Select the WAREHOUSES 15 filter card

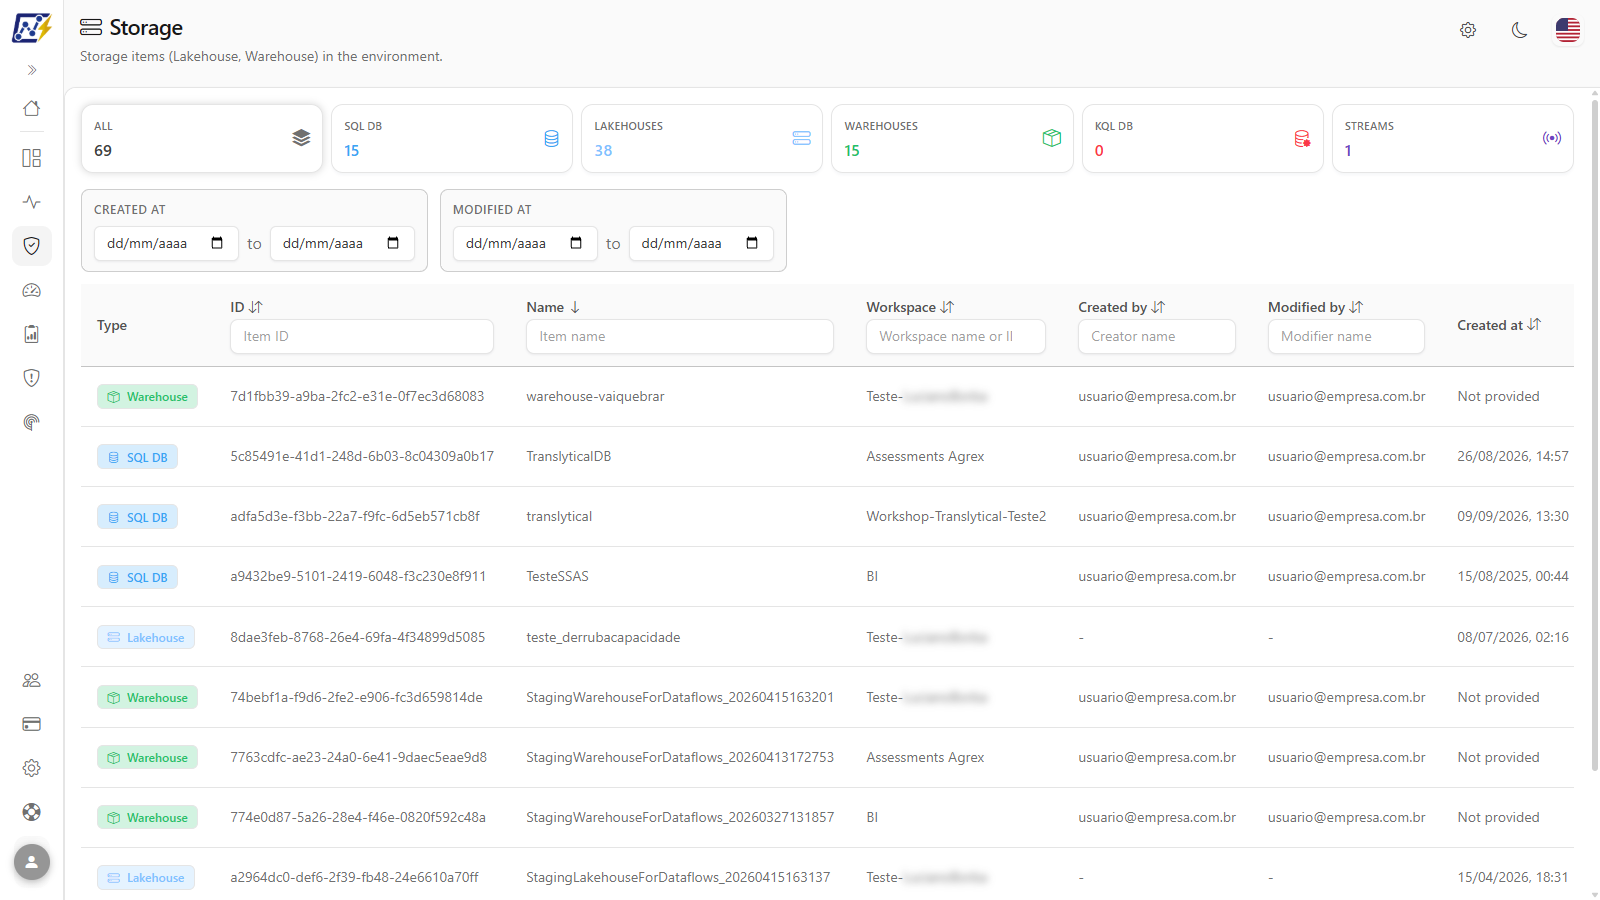952,139
